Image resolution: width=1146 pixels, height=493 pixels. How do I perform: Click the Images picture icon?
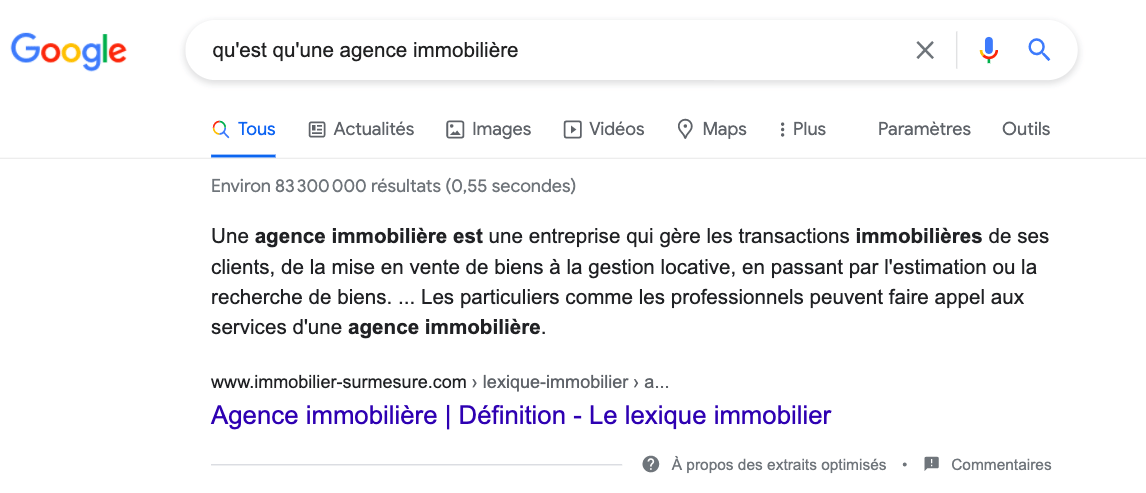coord(455,129)
